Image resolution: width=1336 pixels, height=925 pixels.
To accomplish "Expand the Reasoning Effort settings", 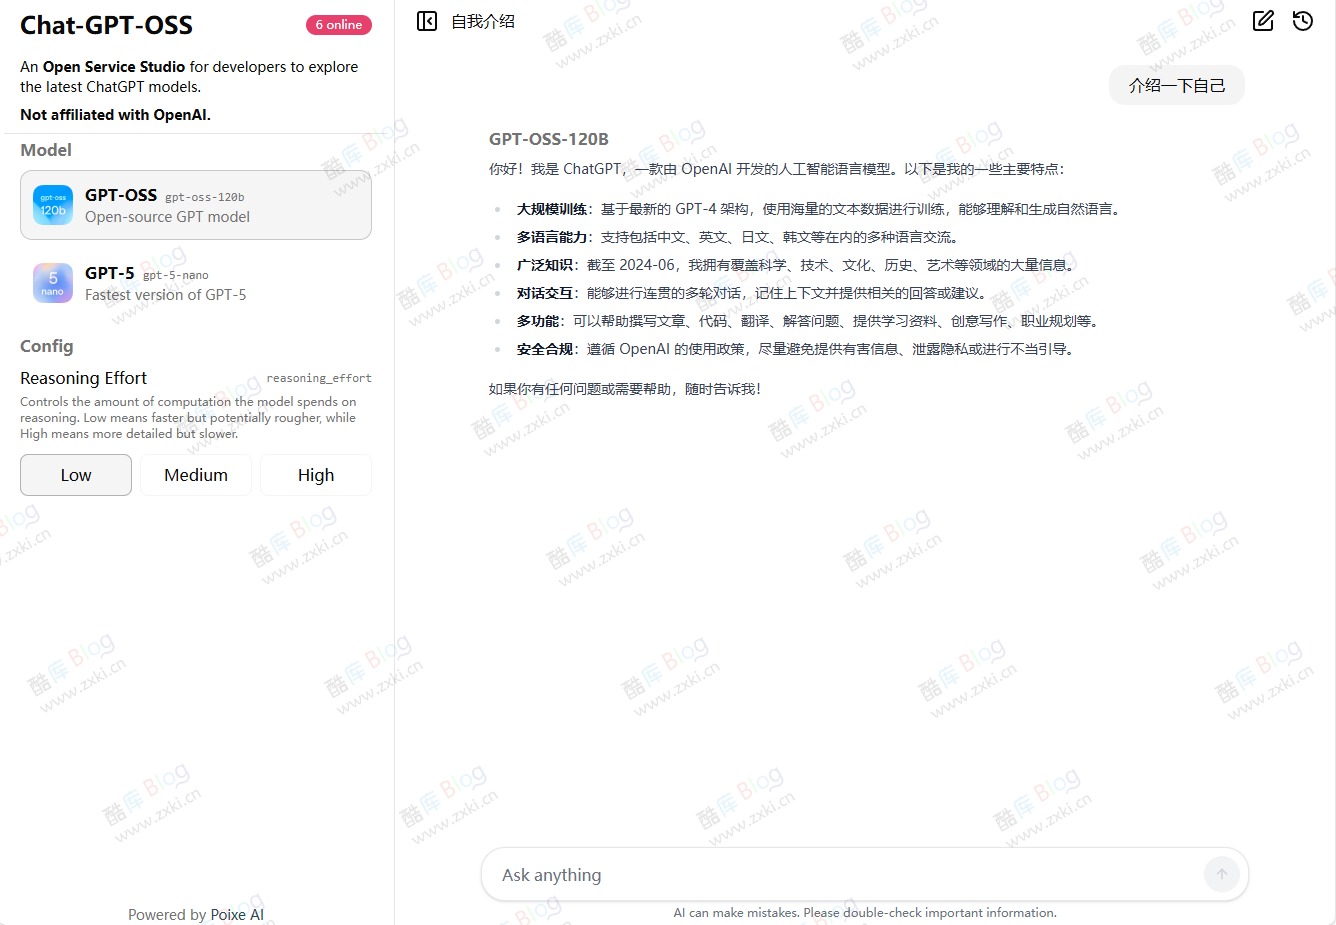I will (x=83, y=377).
